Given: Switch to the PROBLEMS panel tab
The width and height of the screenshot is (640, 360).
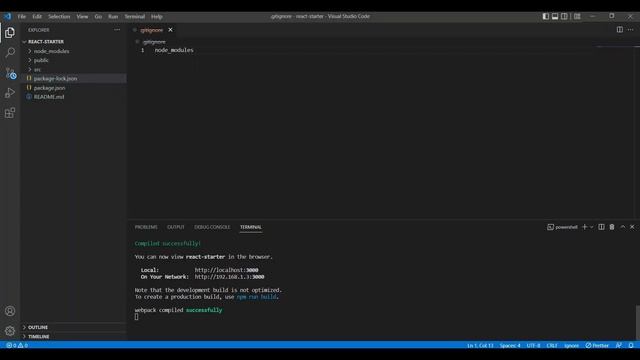Looking at the screenshot, I should click(x=146, y=227).
